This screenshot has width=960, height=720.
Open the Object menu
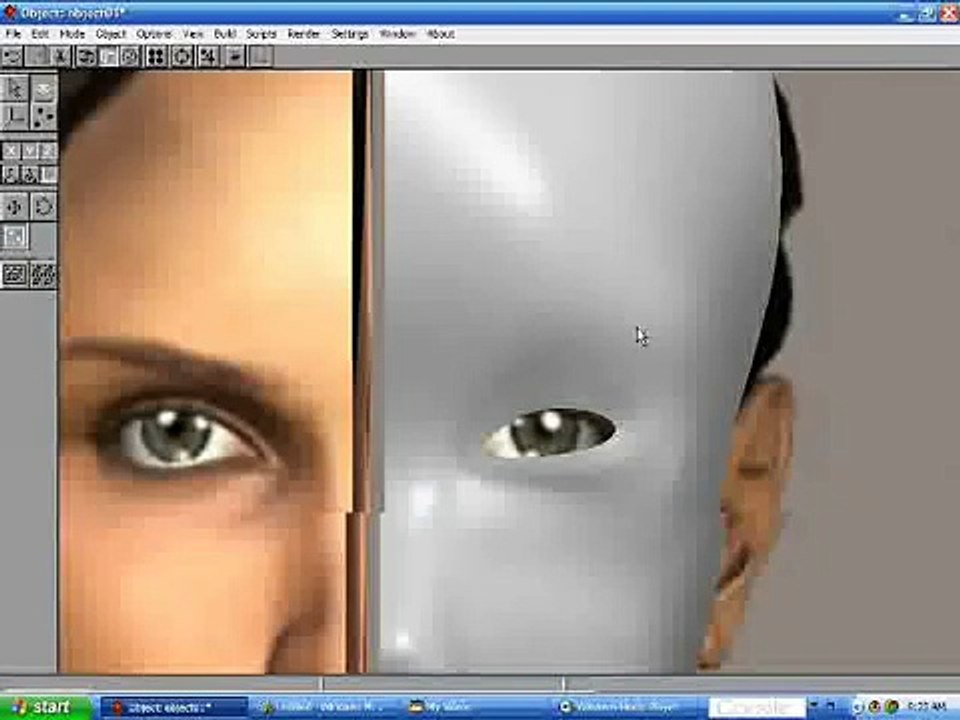pos(111,34)
